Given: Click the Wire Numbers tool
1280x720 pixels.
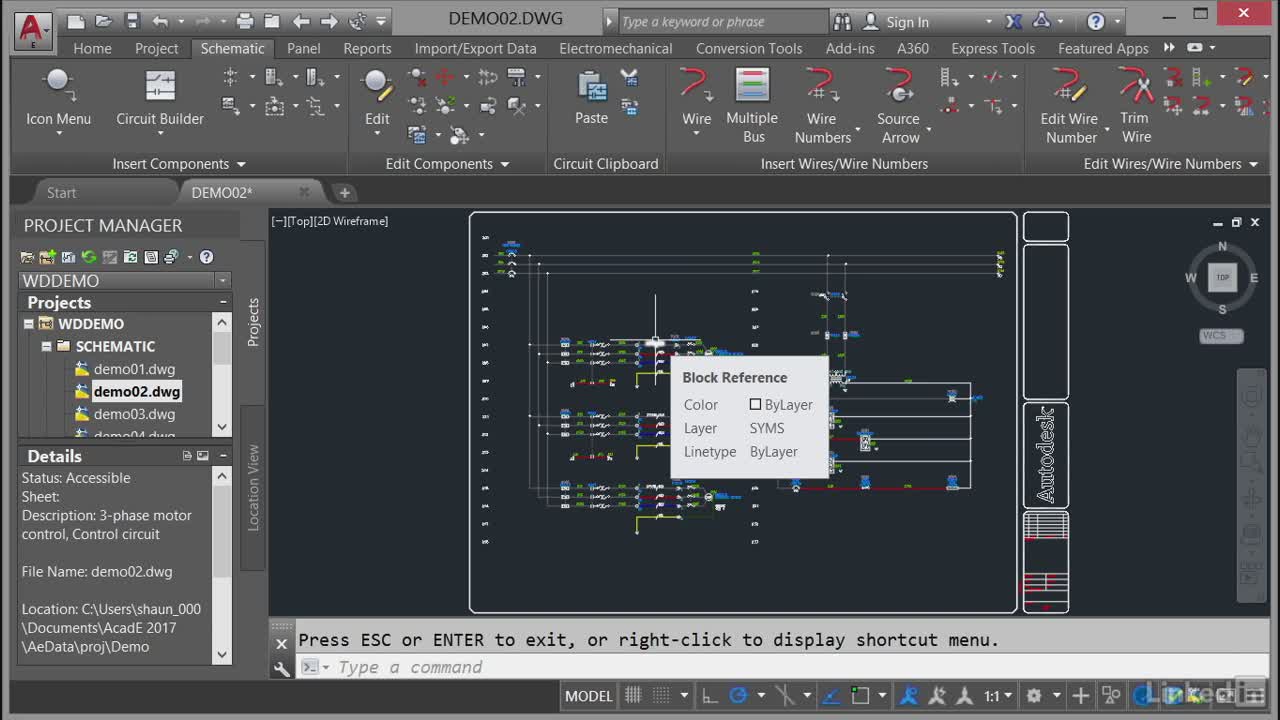Looking at the screenshot, I should tap(822, 105).
